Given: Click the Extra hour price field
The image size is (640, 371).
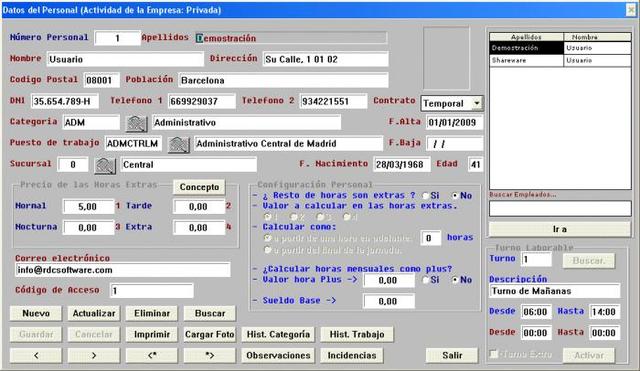Looking at the screenshot, I should pos(199,228).
